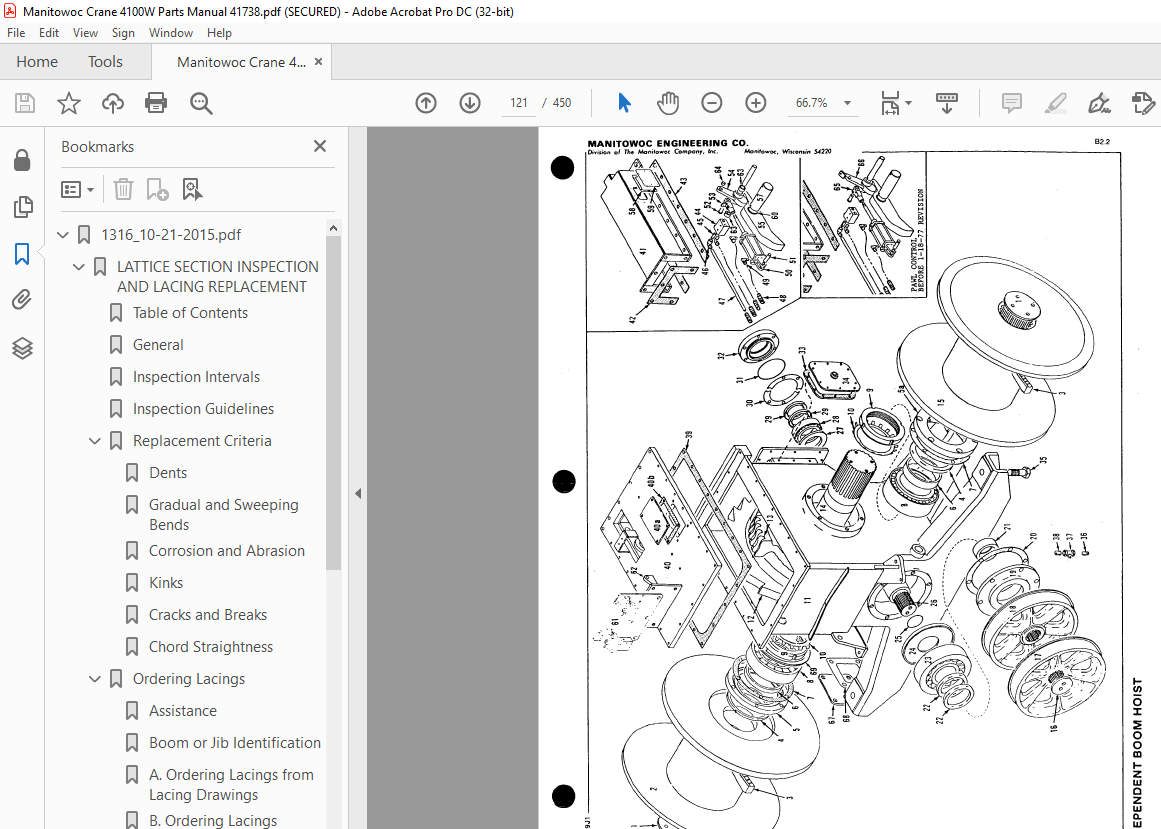Viewport: 1161px width, 829px height.
Task: Click the 66.7% zoom value field
Action: (x=812, y=103)
